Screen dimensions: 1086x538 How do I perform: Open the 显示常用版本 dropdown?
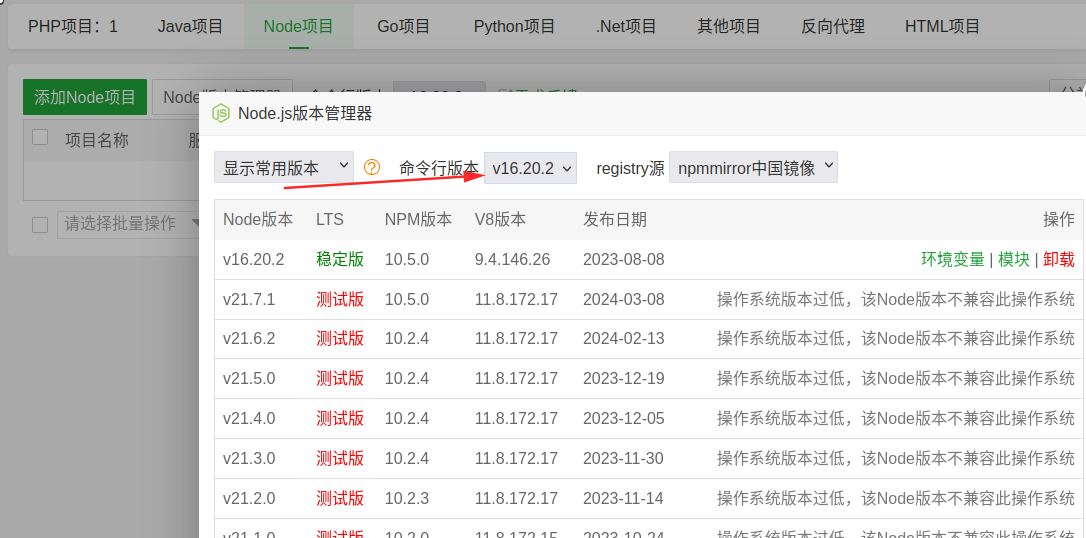(284, 168)
